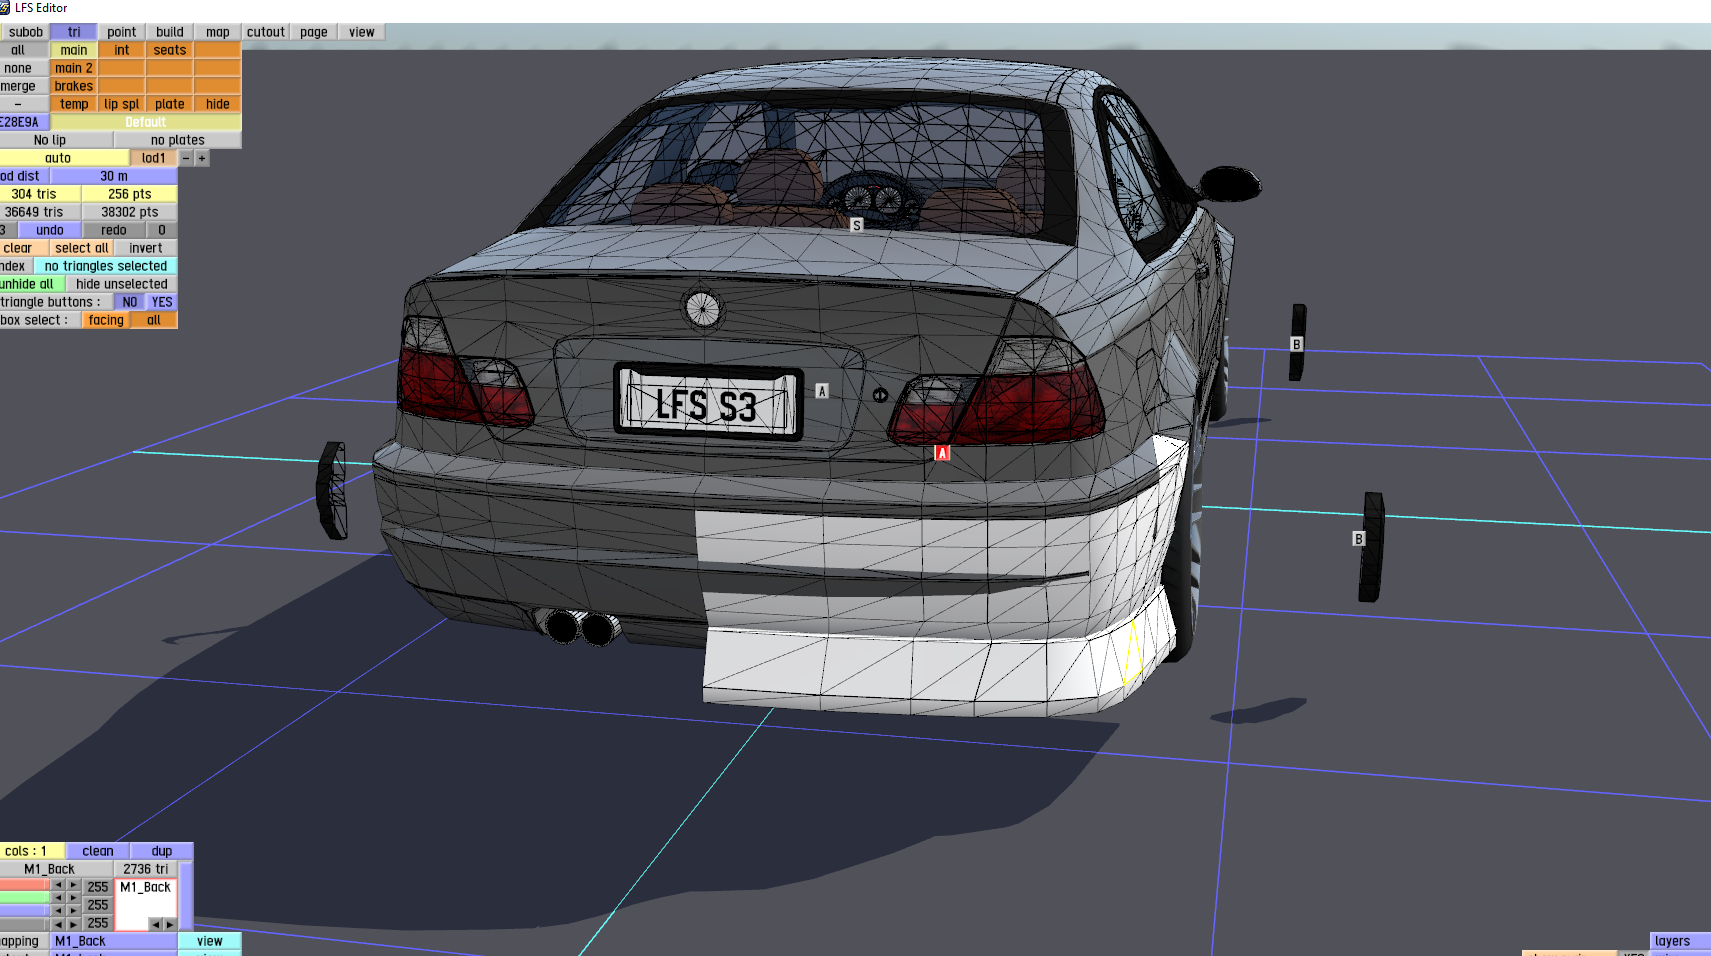
Task: Toggle the main 2 layer group
Action: 74,68
